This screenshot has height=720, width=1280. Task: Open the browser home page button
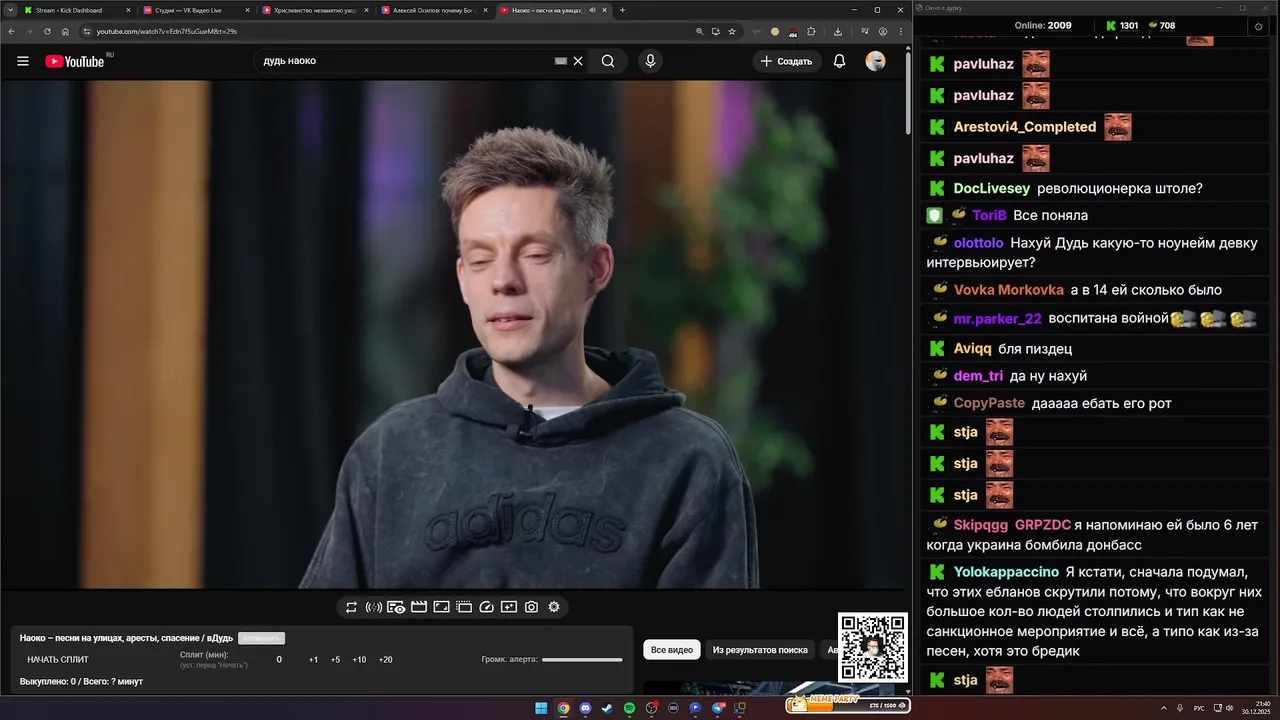tap(65, 31)
